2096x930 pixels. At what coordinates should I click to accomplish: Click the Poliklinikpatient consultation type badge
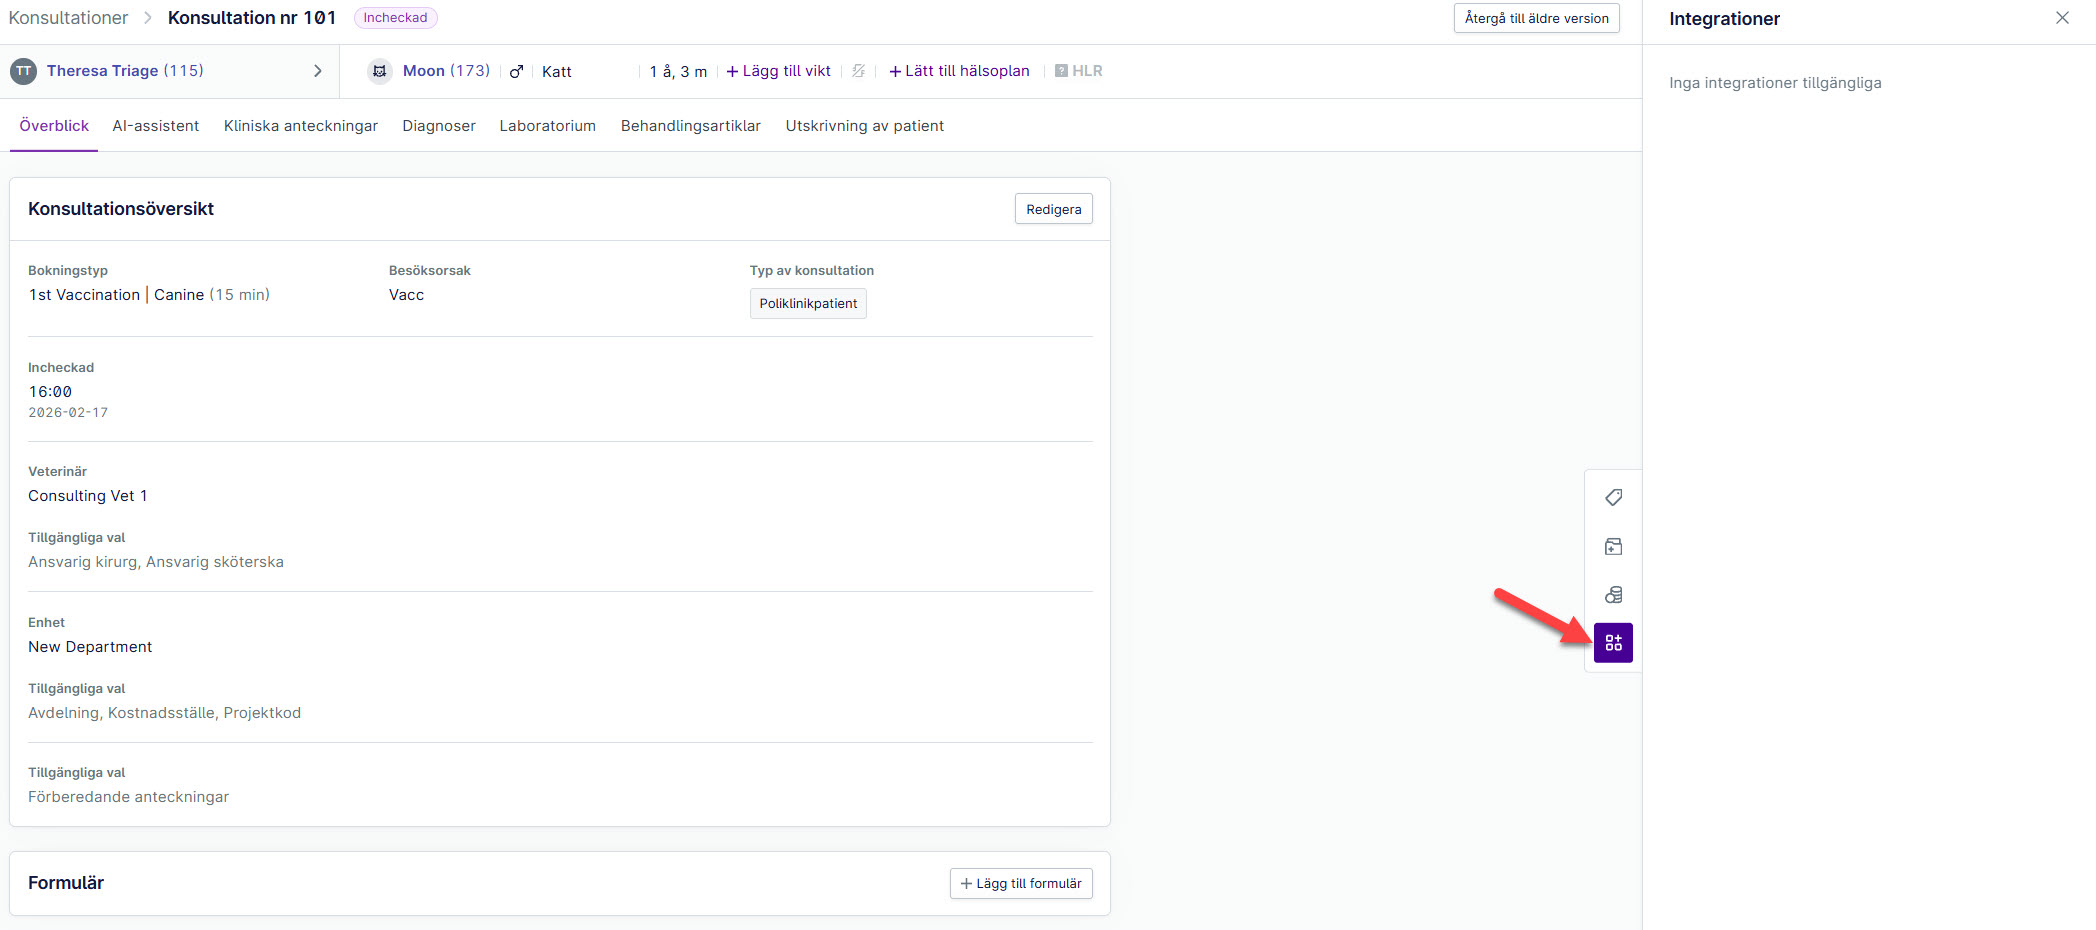pos(808,303)
